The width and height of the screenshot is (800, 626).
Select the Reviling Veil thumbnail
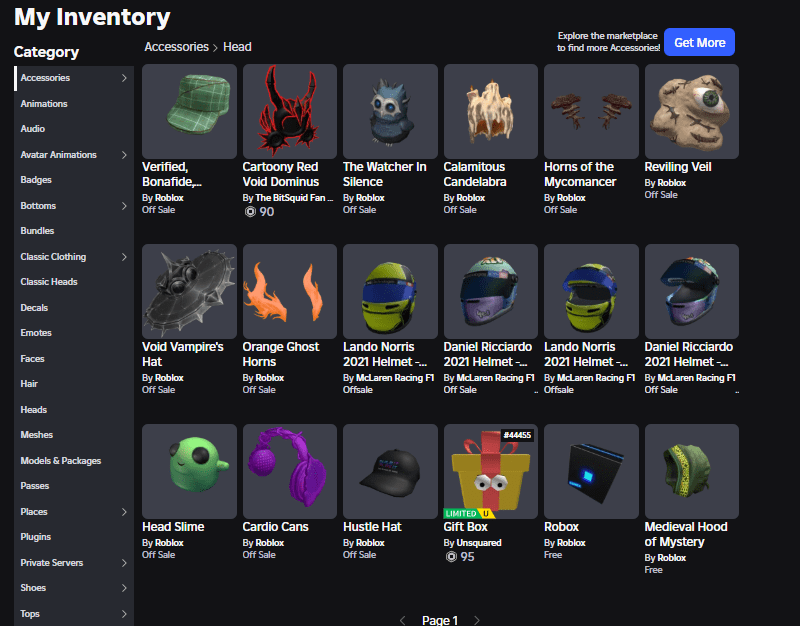[691, 111]
